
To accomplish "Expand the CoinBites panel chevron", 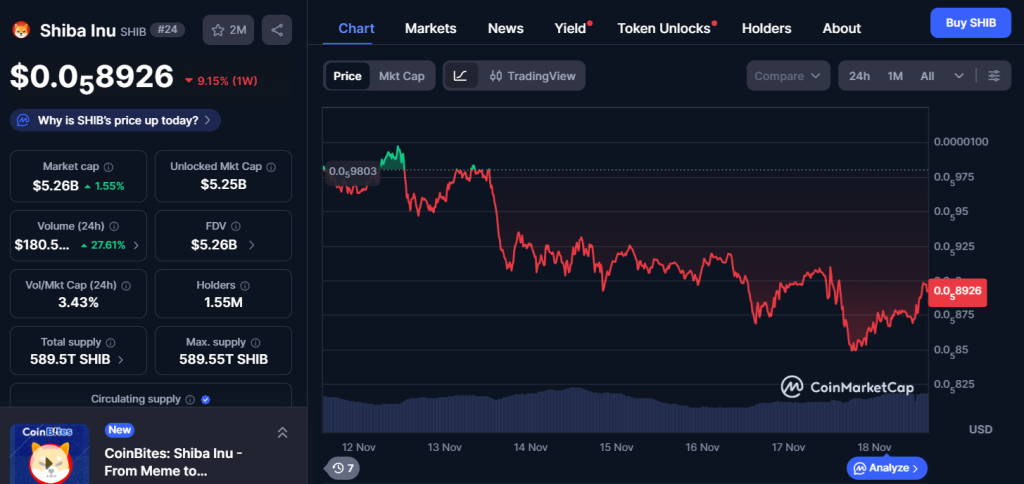I will click(282, 432).
